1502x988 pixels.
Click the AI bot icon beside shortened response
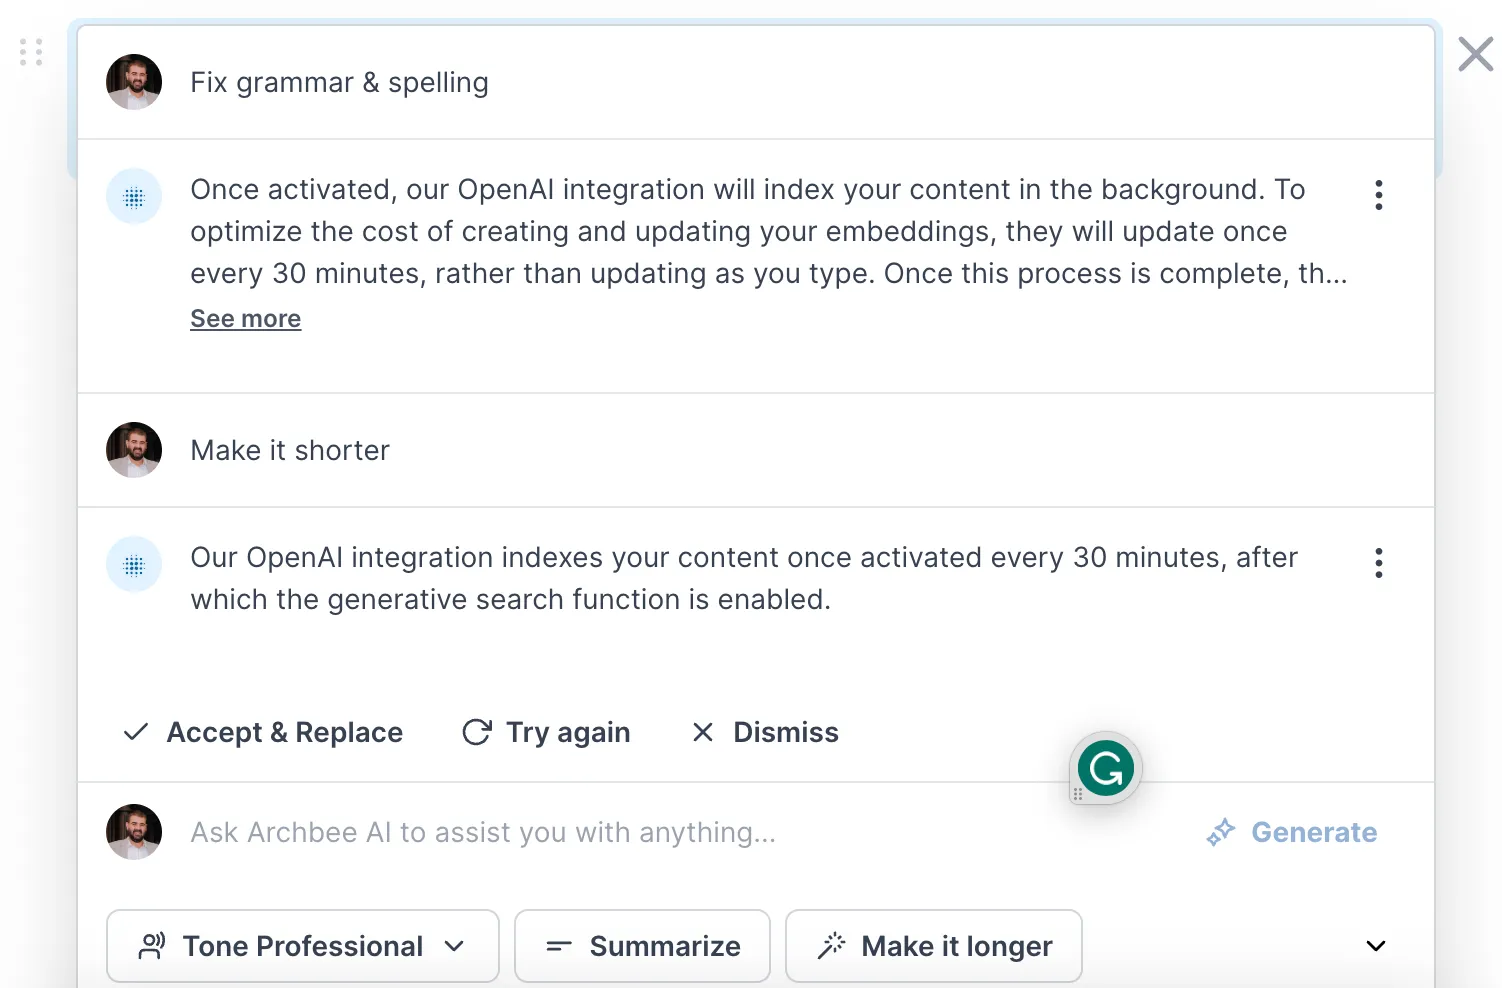point(134,565)
